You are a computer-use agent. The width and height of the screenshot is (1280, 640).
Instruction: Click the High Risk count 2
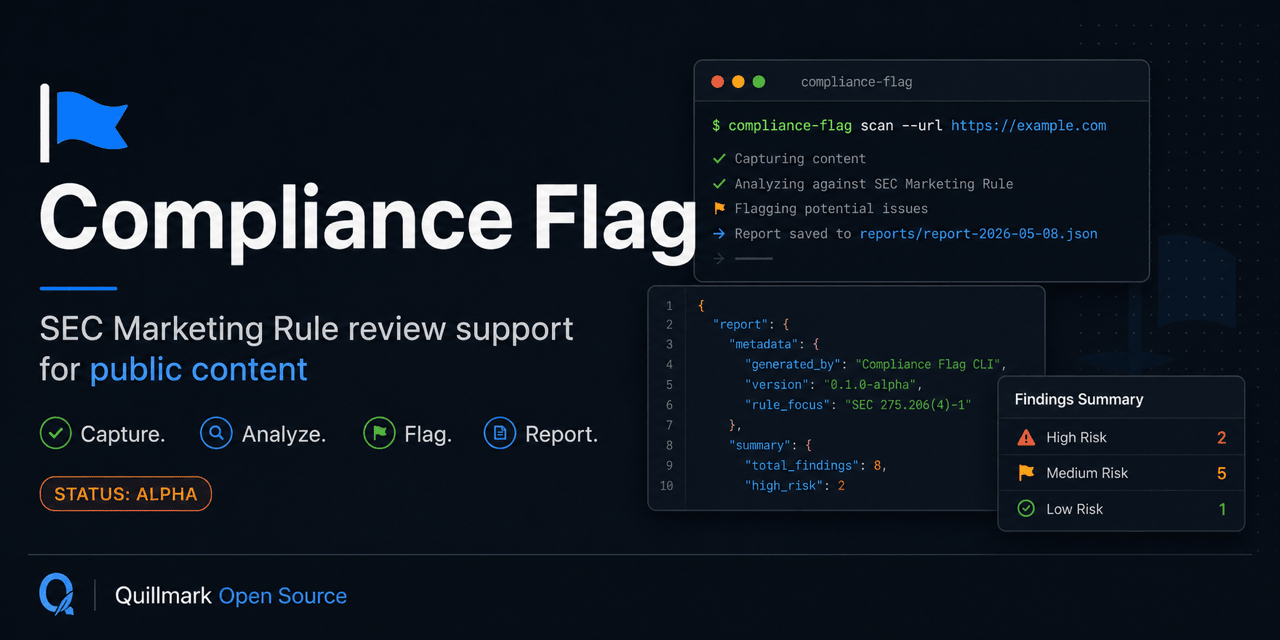1221,438
